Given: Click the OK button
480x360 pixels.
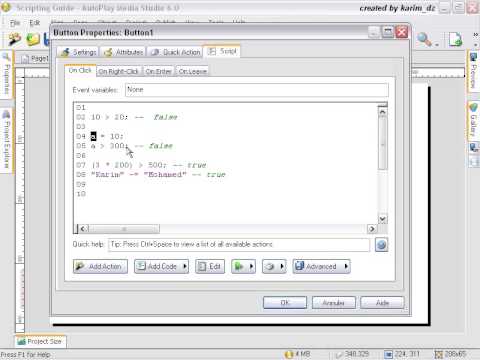Looking at the screenshot, I should 285,303.
